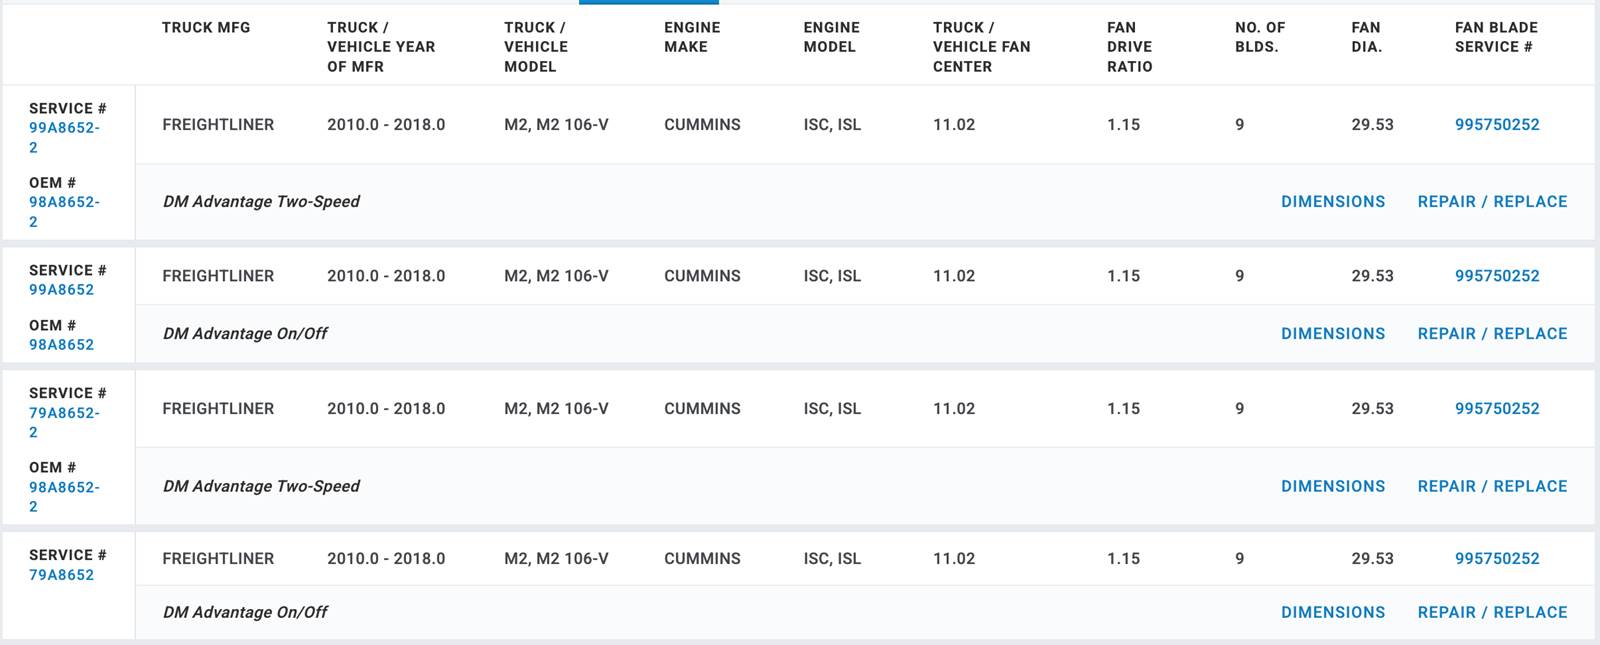Select Repair / Replace for service 79A8652

(1492, 613)
